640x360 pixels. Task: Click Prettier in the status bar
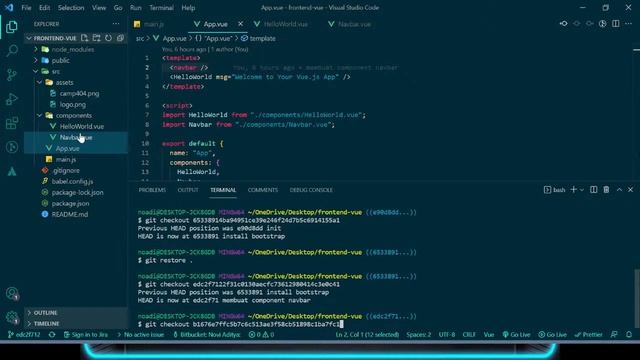click(589, 335)
